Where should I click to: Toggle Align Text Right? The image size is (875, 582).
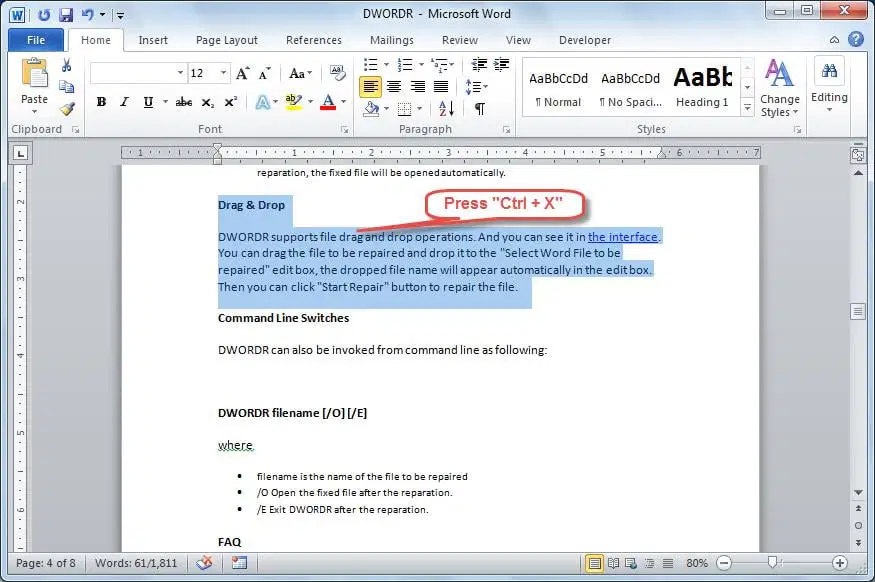[417, 86]
